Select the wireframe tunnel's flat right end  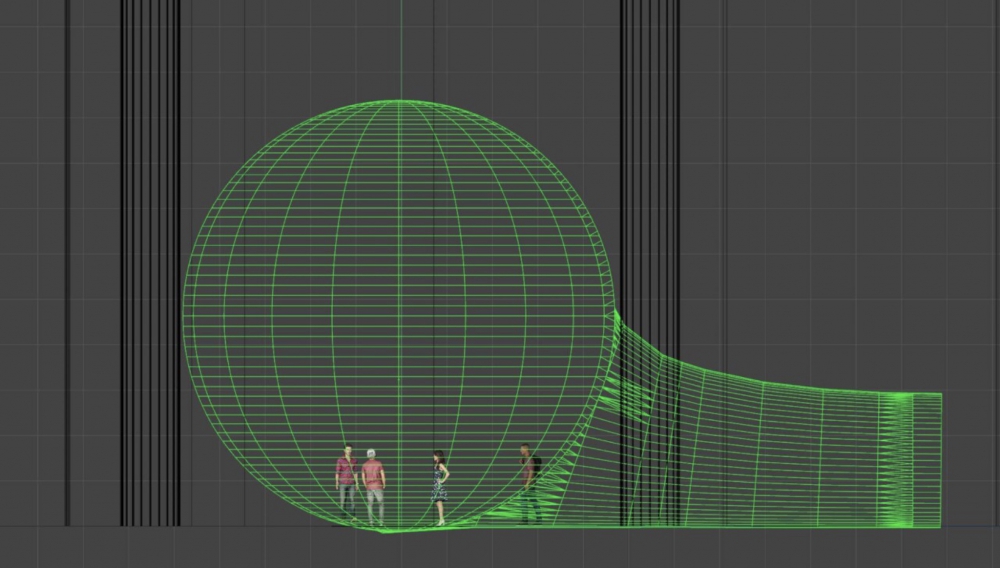coord(941,460)
